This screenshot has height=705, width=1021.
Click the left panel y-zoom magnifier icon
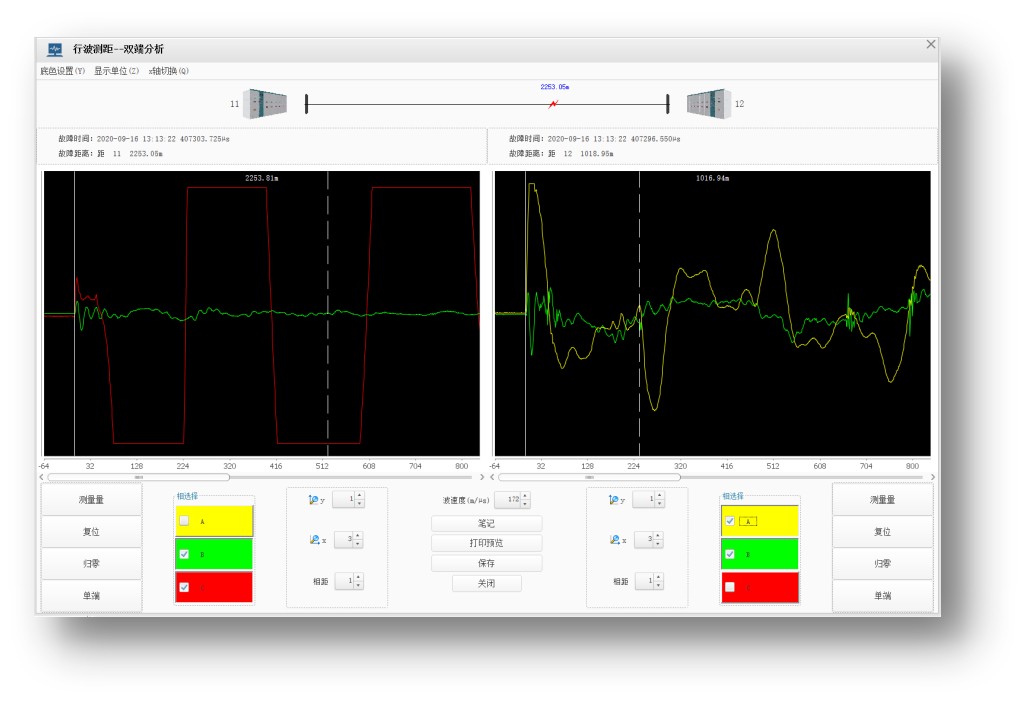click(x=313, y=500)
